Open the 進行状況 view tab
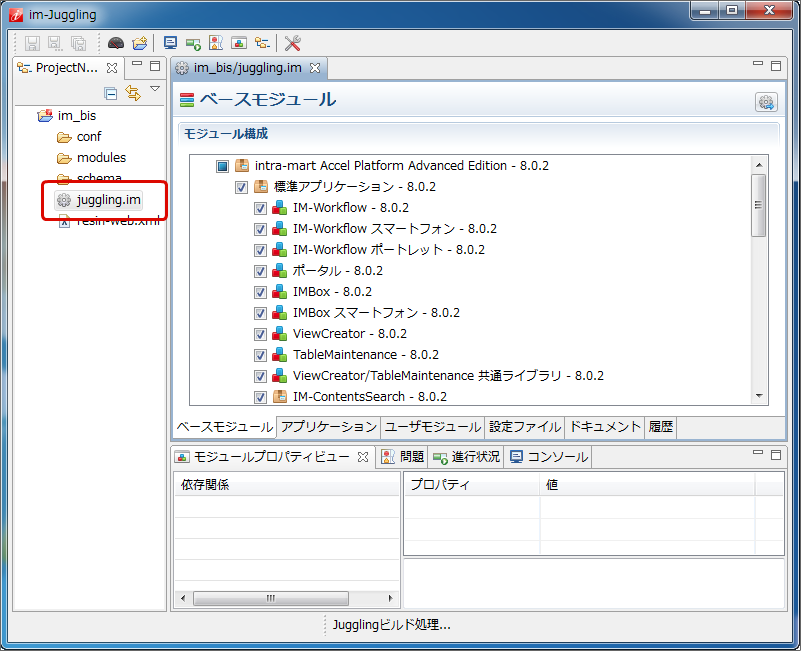Viewport: 801px width, 651px height. tap(466, 457)
